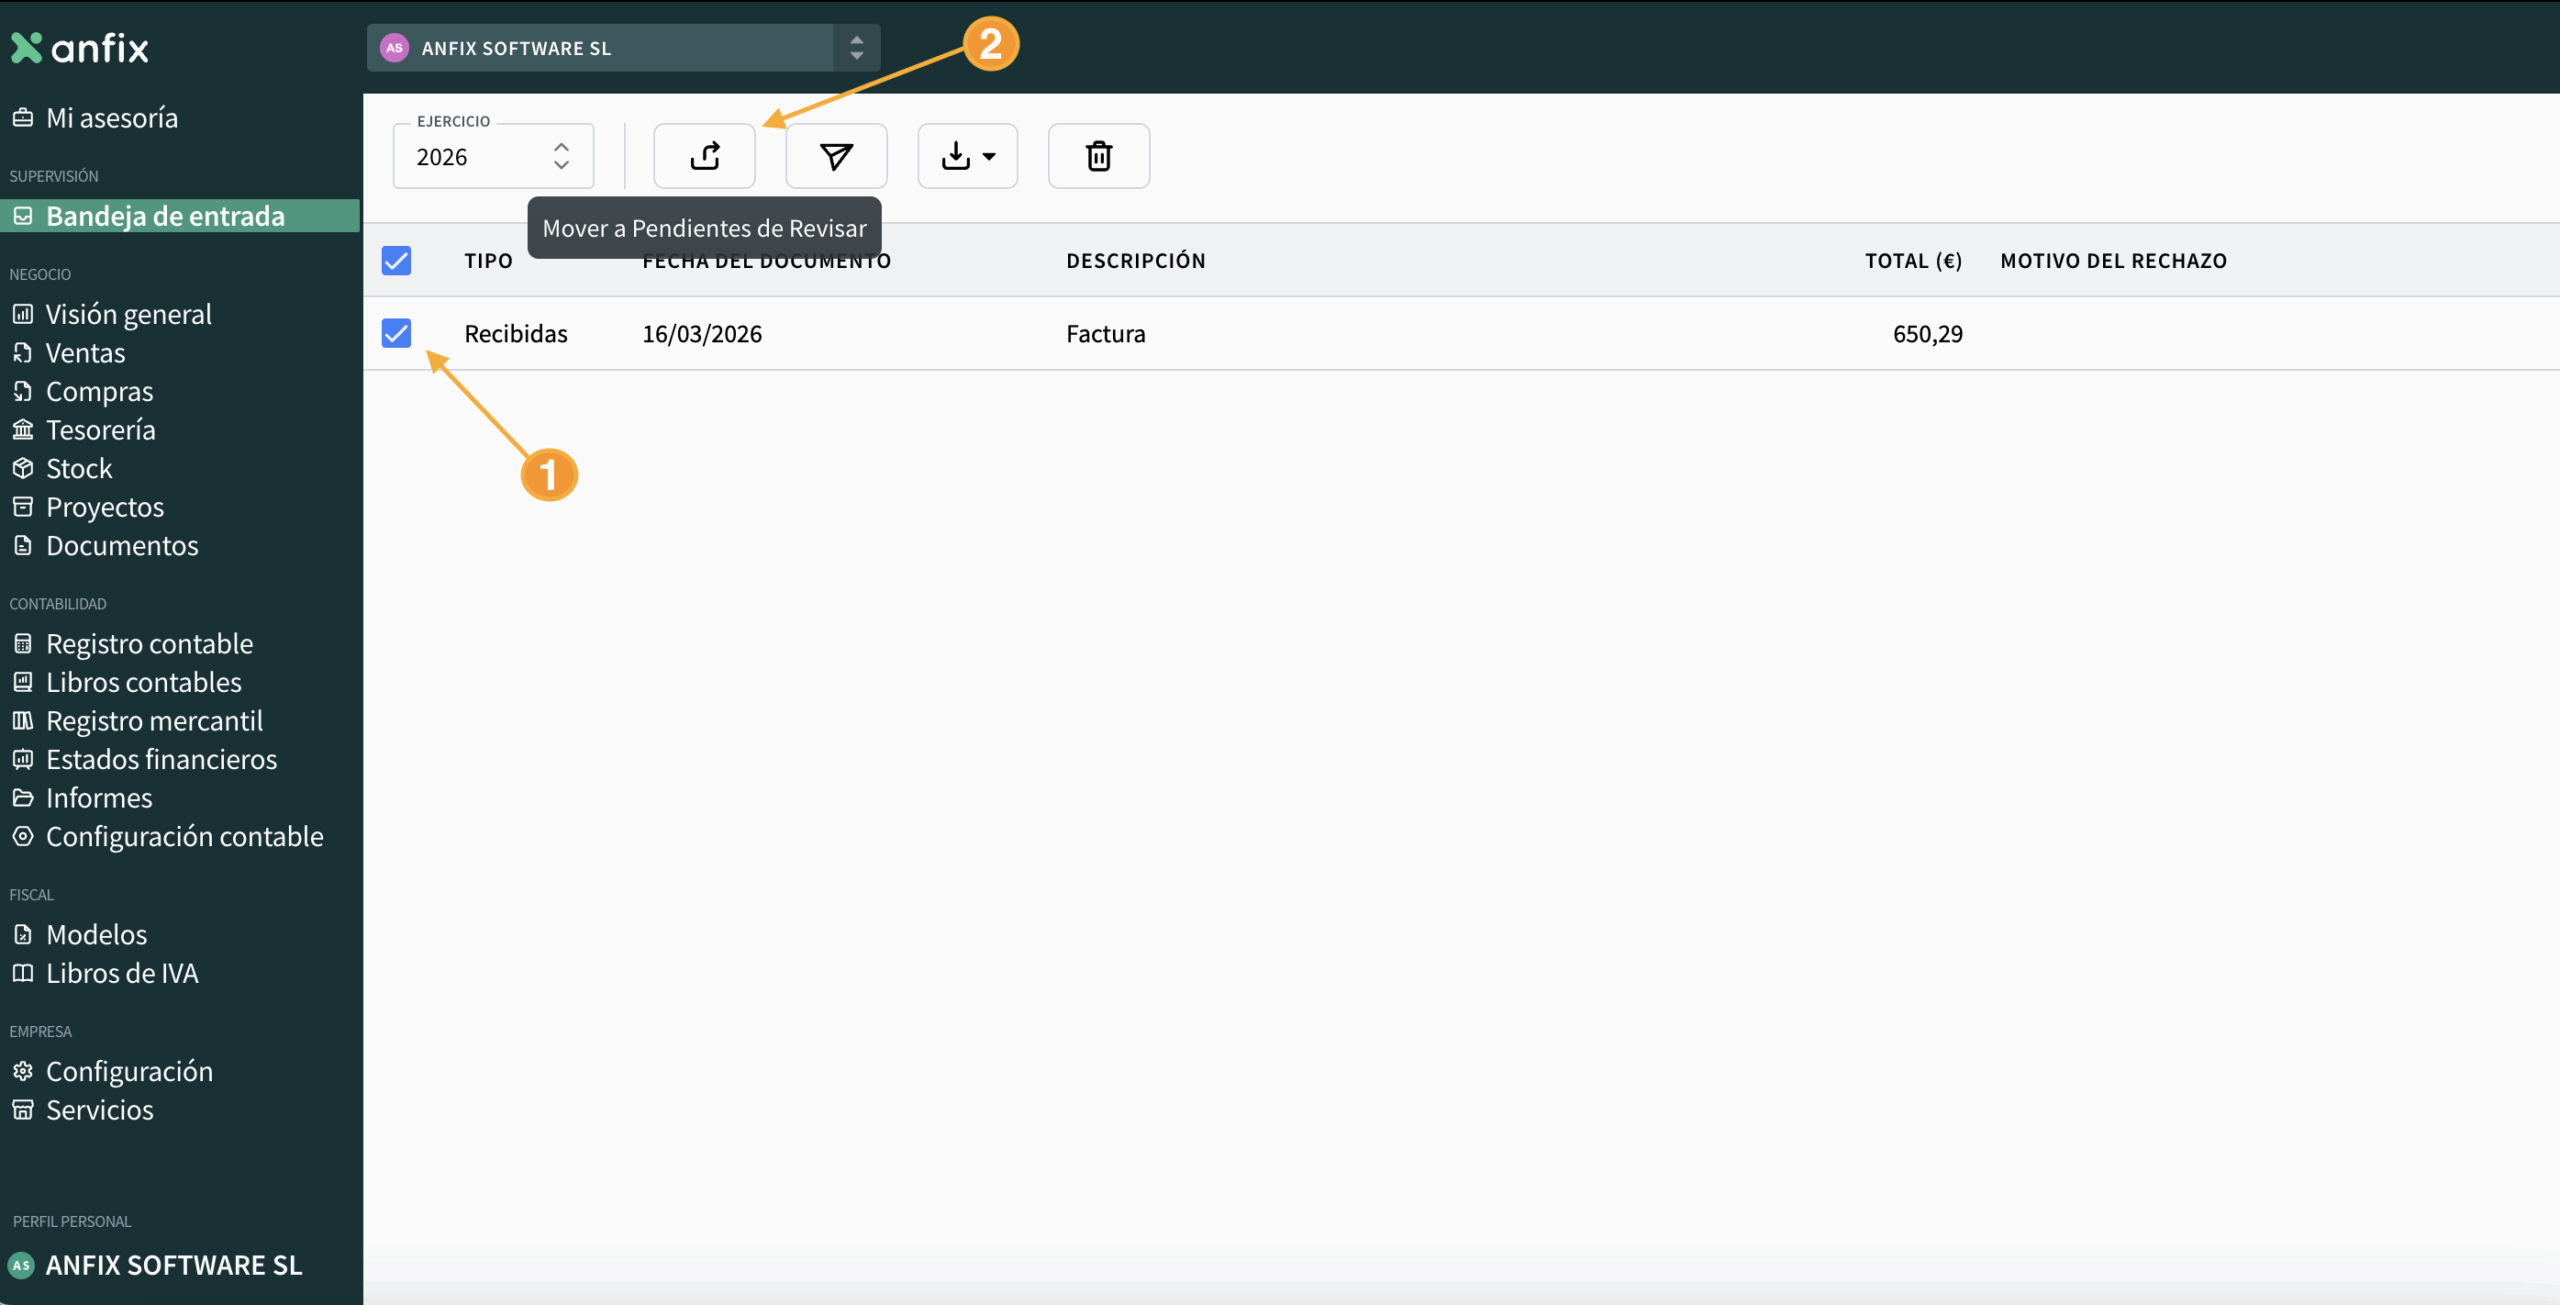
Task: Go to the Libros de IVA section
Action: coord(122,973)
